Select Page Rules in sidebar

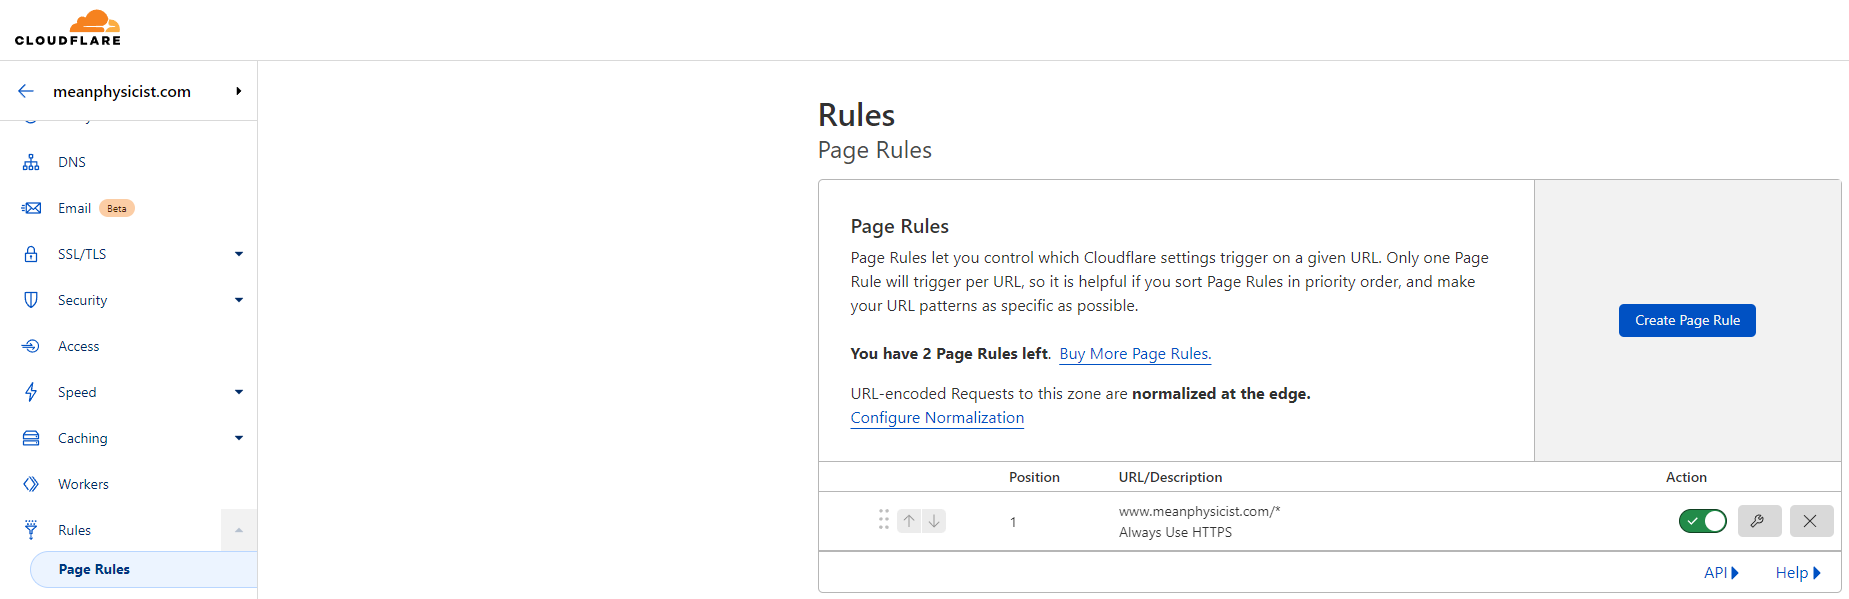point(94,569)
